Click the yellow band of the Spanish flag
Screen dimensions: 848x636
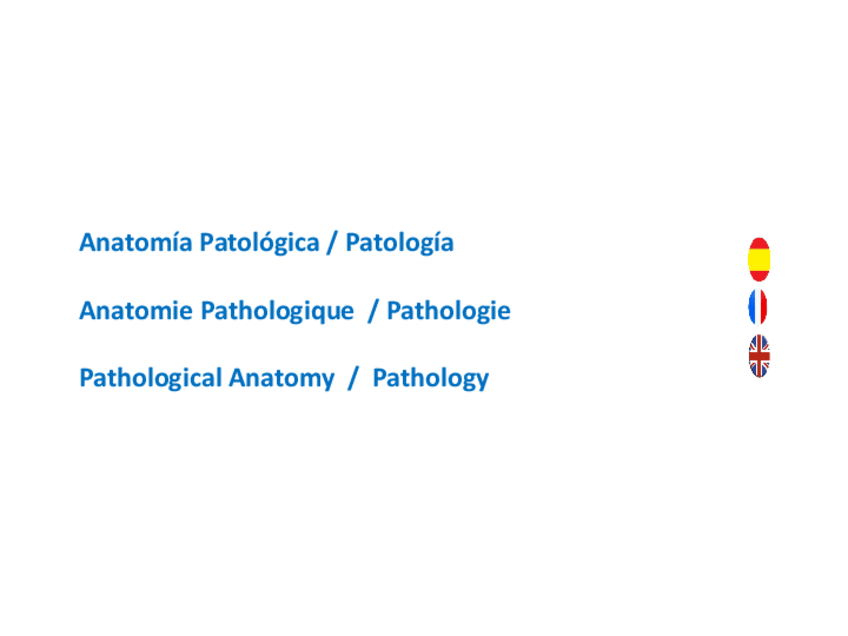pos(759,260)
